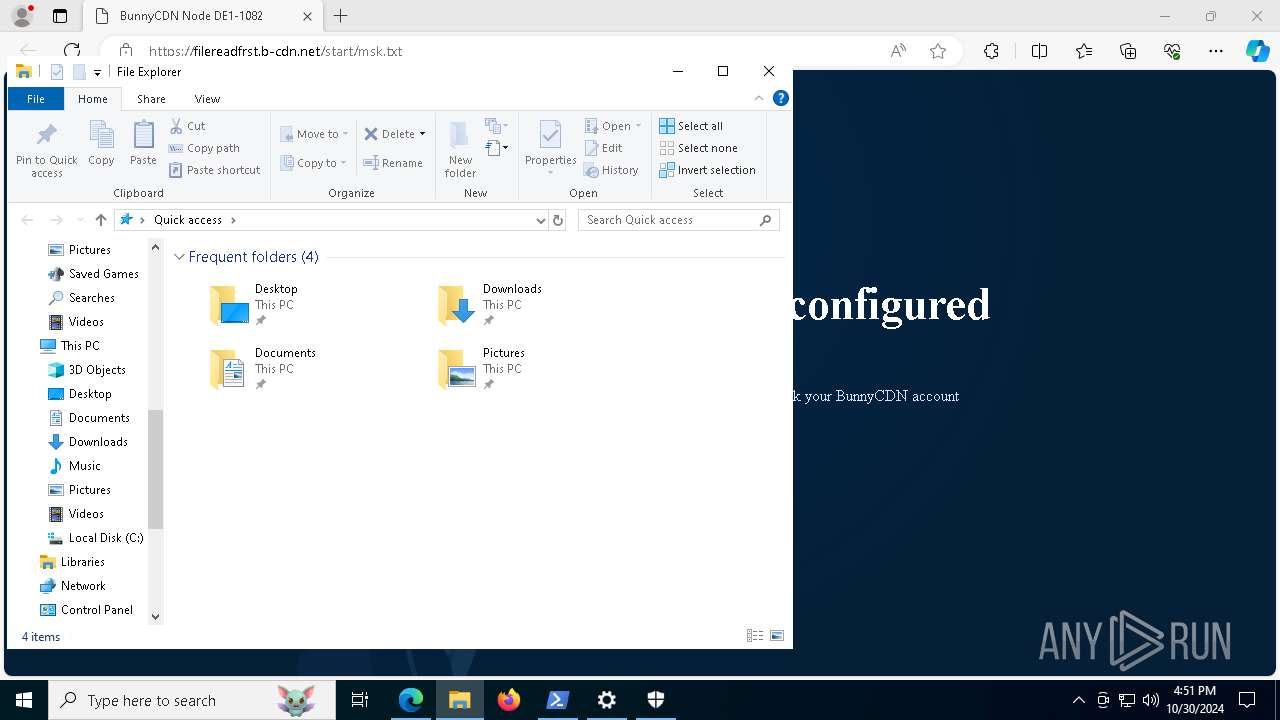Switch to large icons view layout
The width and height of the screenshot is (1280, 720).
coord(777,636)
